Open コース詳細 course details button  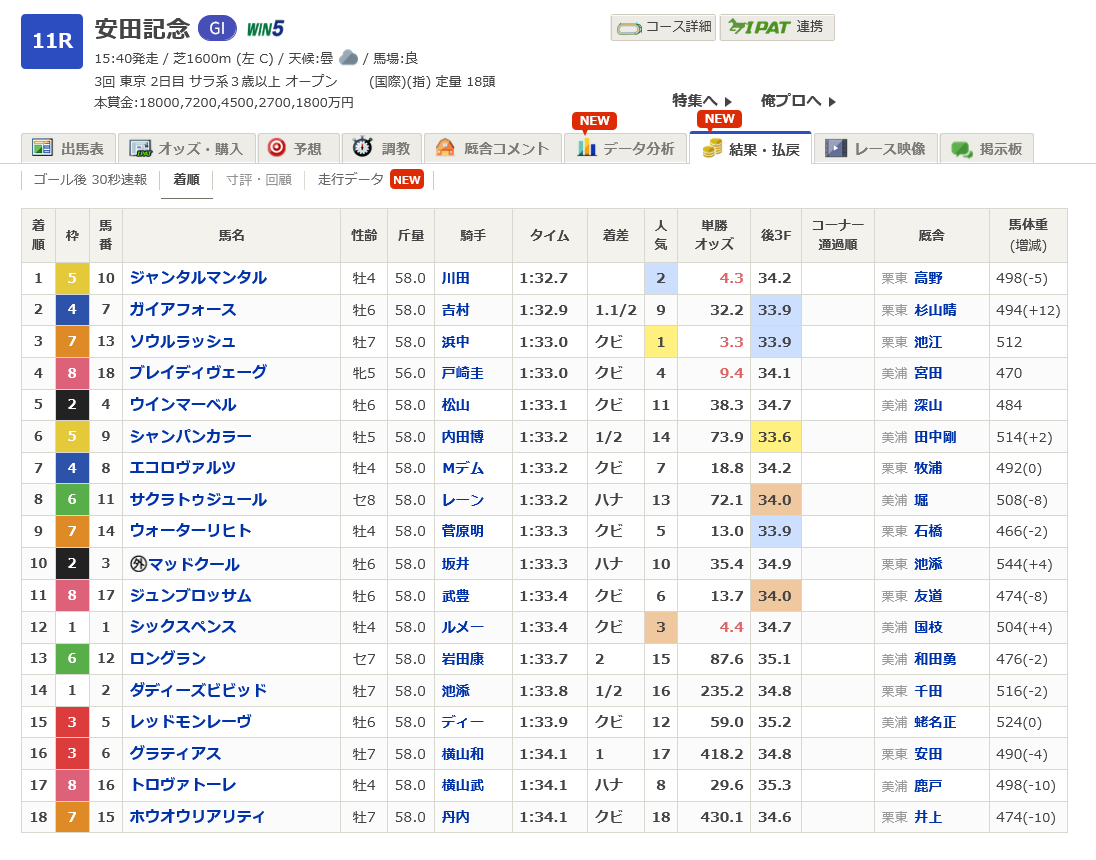tap(663, 27)
